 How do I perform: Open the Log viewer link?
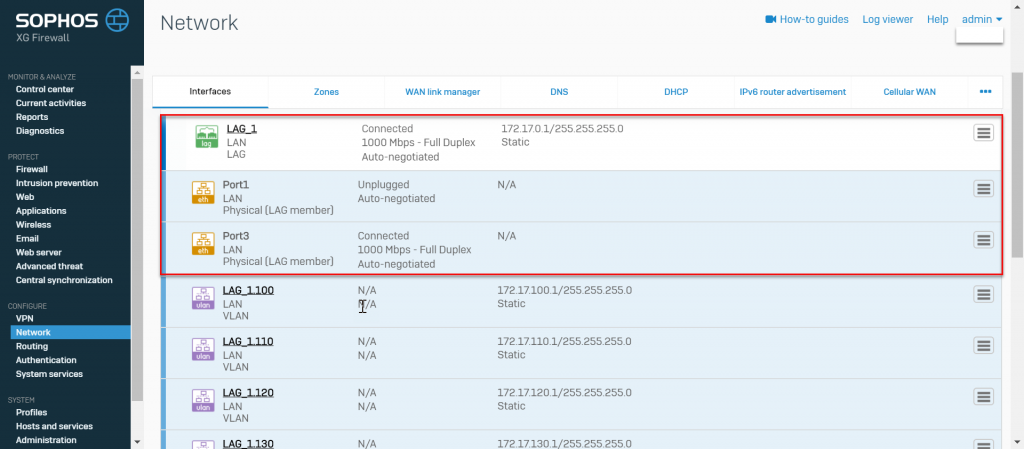pos(888,20)
